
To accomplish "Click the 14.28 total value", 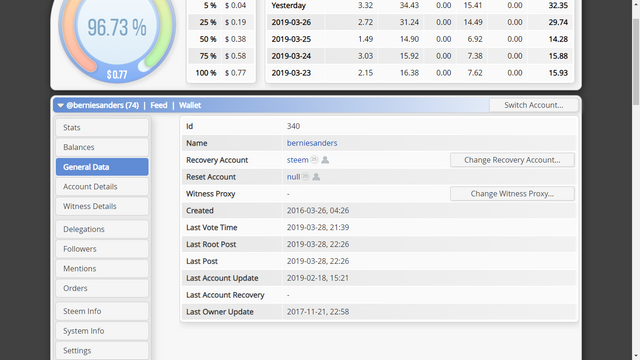I will coord(558,39).
